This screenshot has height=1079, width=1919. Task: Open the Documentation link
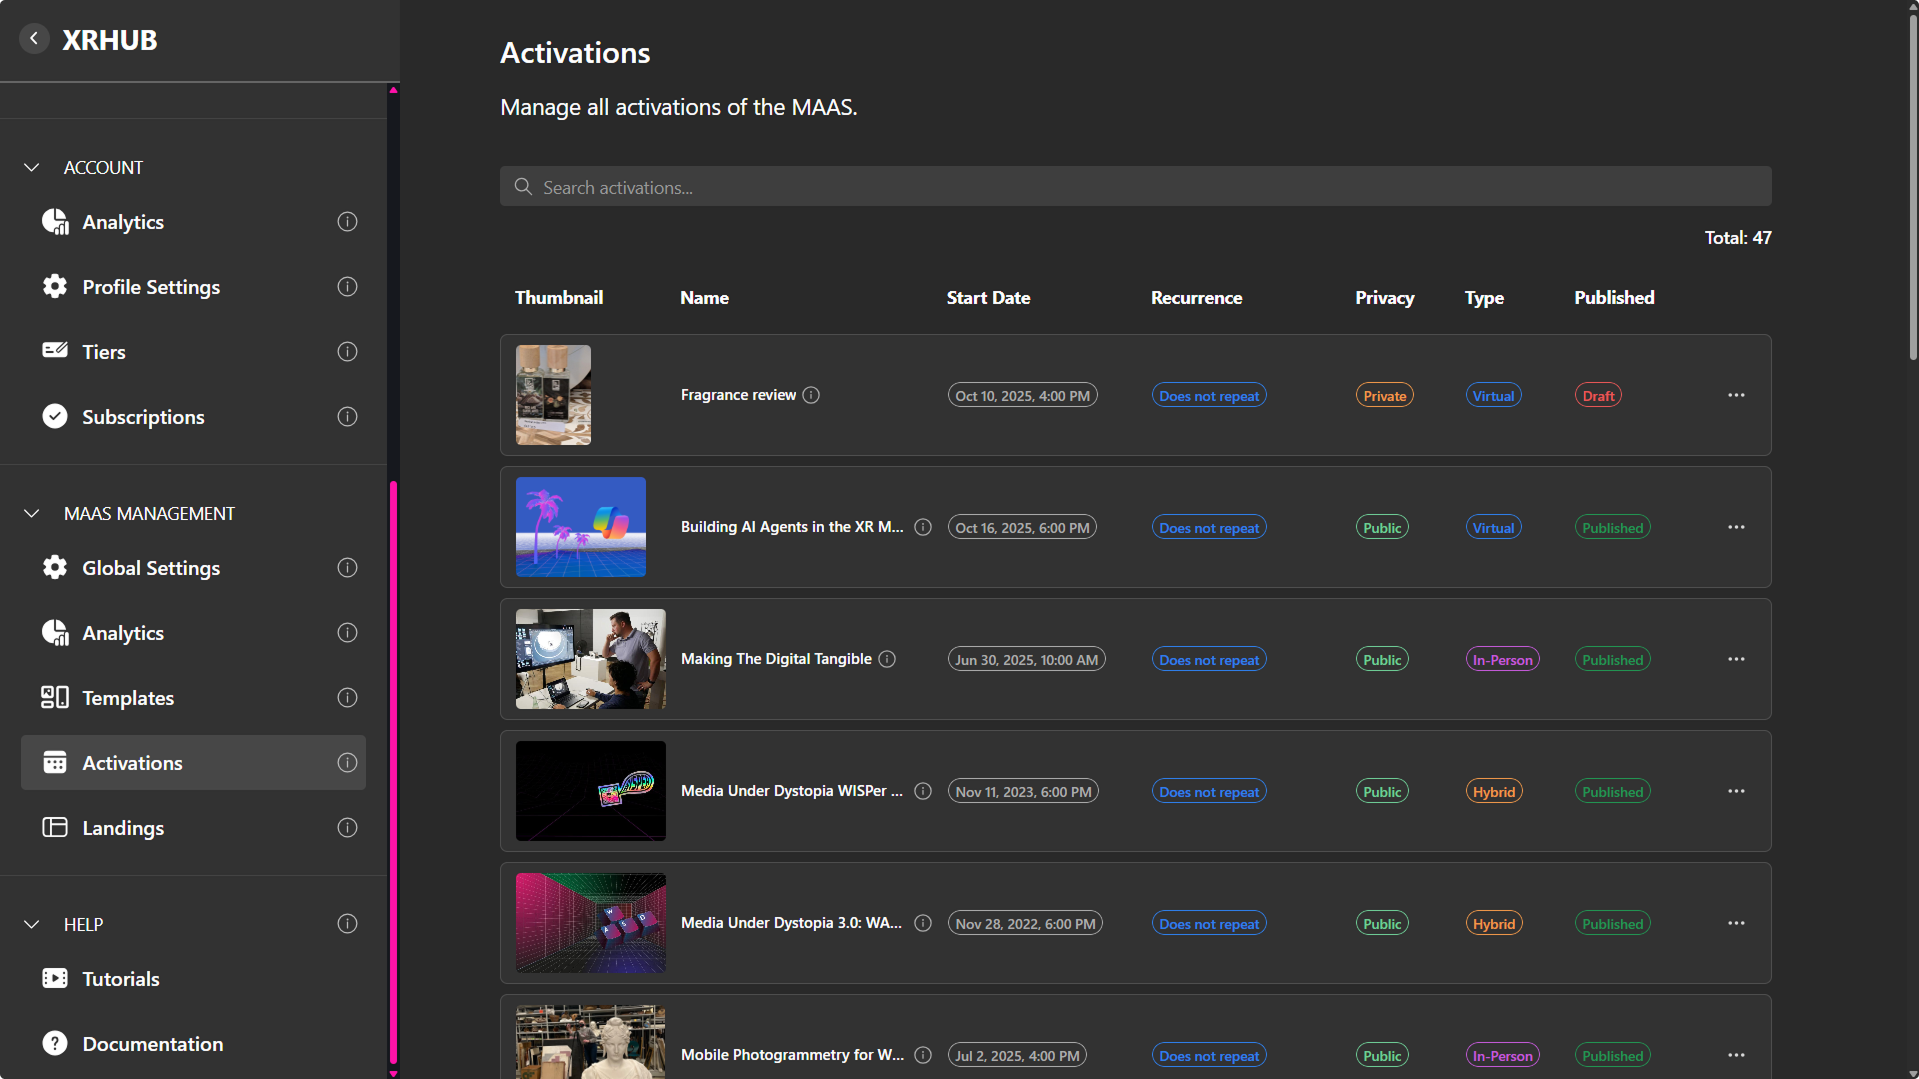(152, 1044)
